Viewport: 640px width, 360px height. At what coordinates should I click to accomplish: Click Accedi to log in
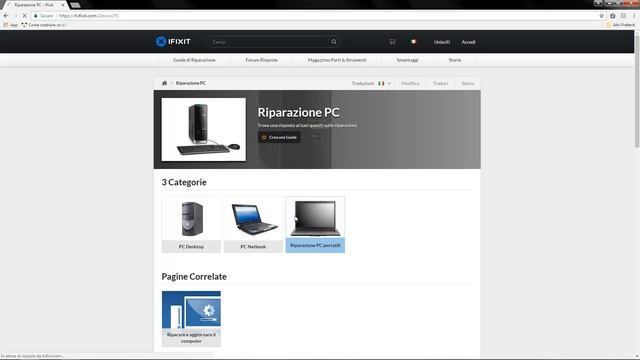[x=468, y=42]
